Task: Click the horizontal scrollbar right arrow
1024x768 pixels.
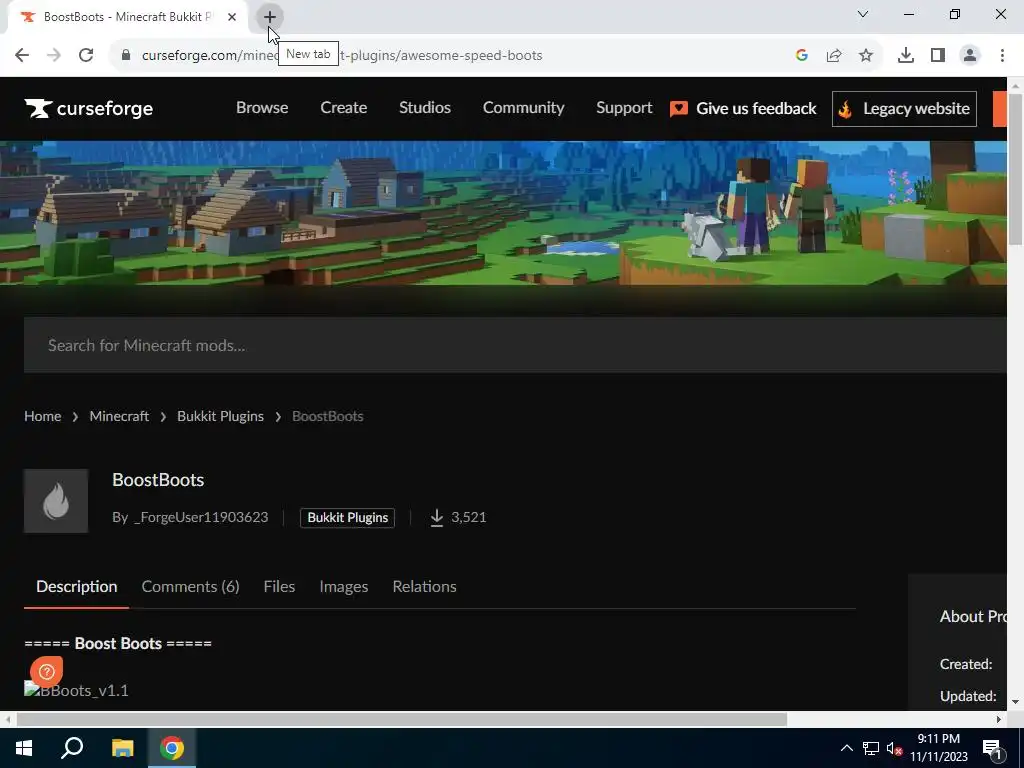Action: pos(999,719)
